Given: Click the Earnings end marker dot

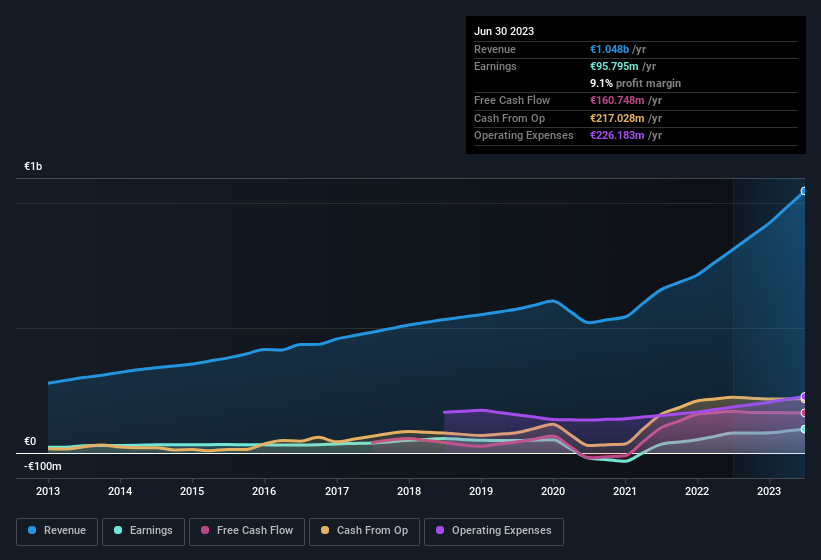Looking at the screenshot, I should 804,429.
